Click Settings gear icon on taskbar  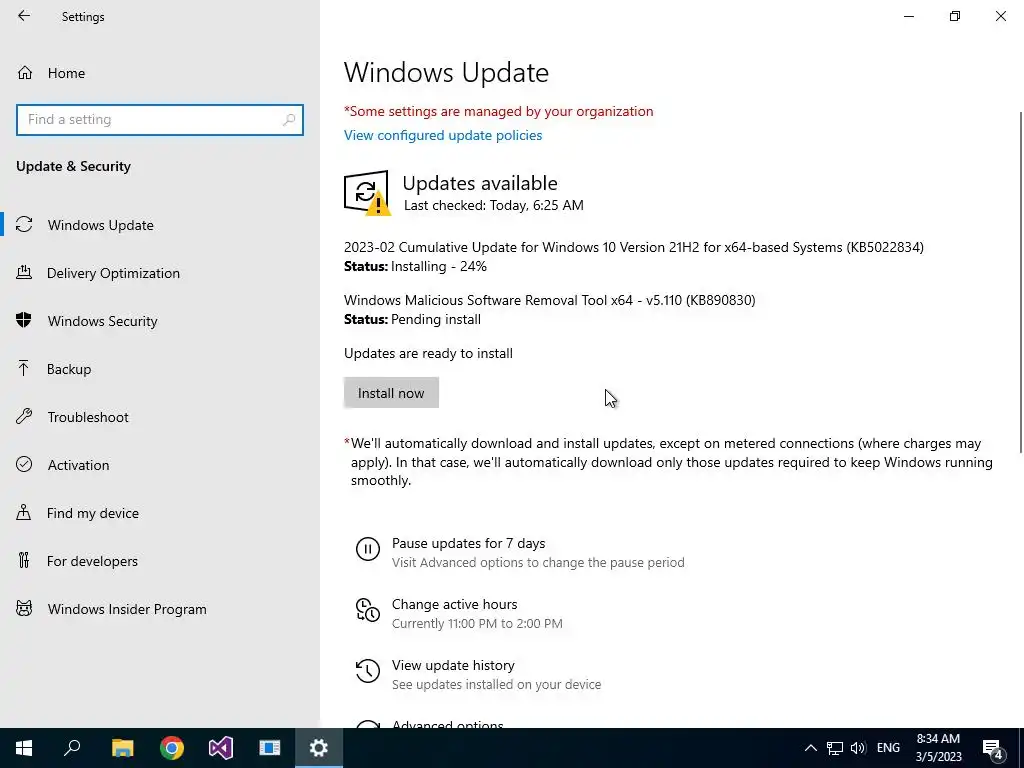pos(319,748)
